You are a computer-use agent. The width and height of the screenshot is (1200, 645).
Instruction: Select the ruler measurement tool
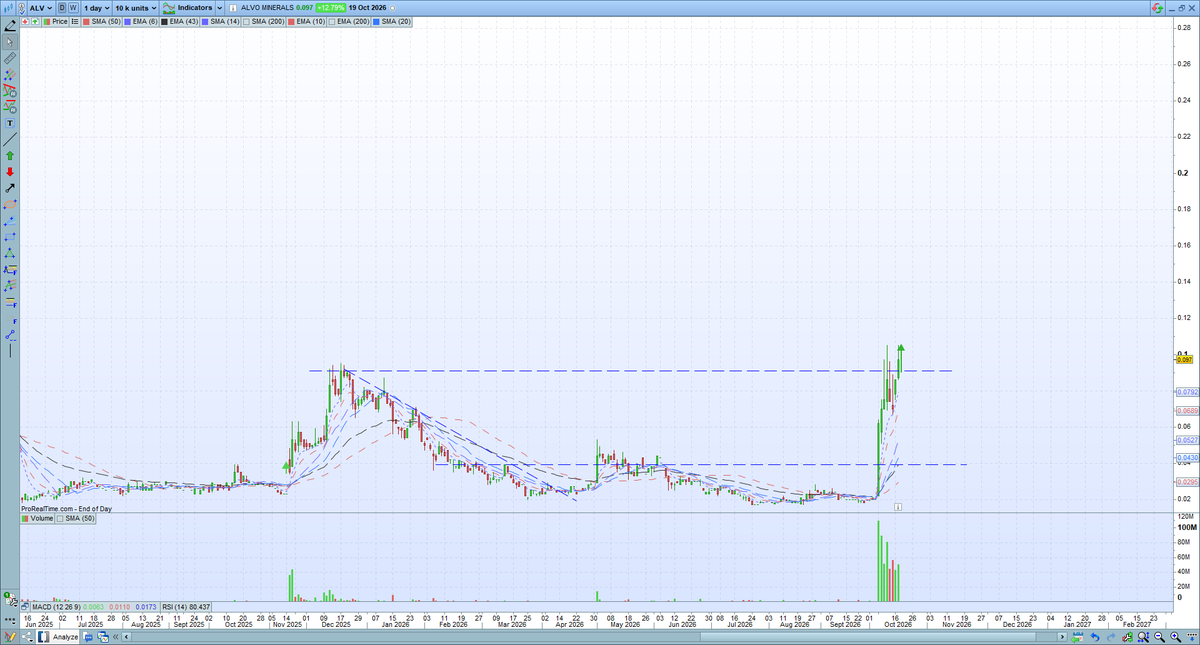(x=10, y=58)
